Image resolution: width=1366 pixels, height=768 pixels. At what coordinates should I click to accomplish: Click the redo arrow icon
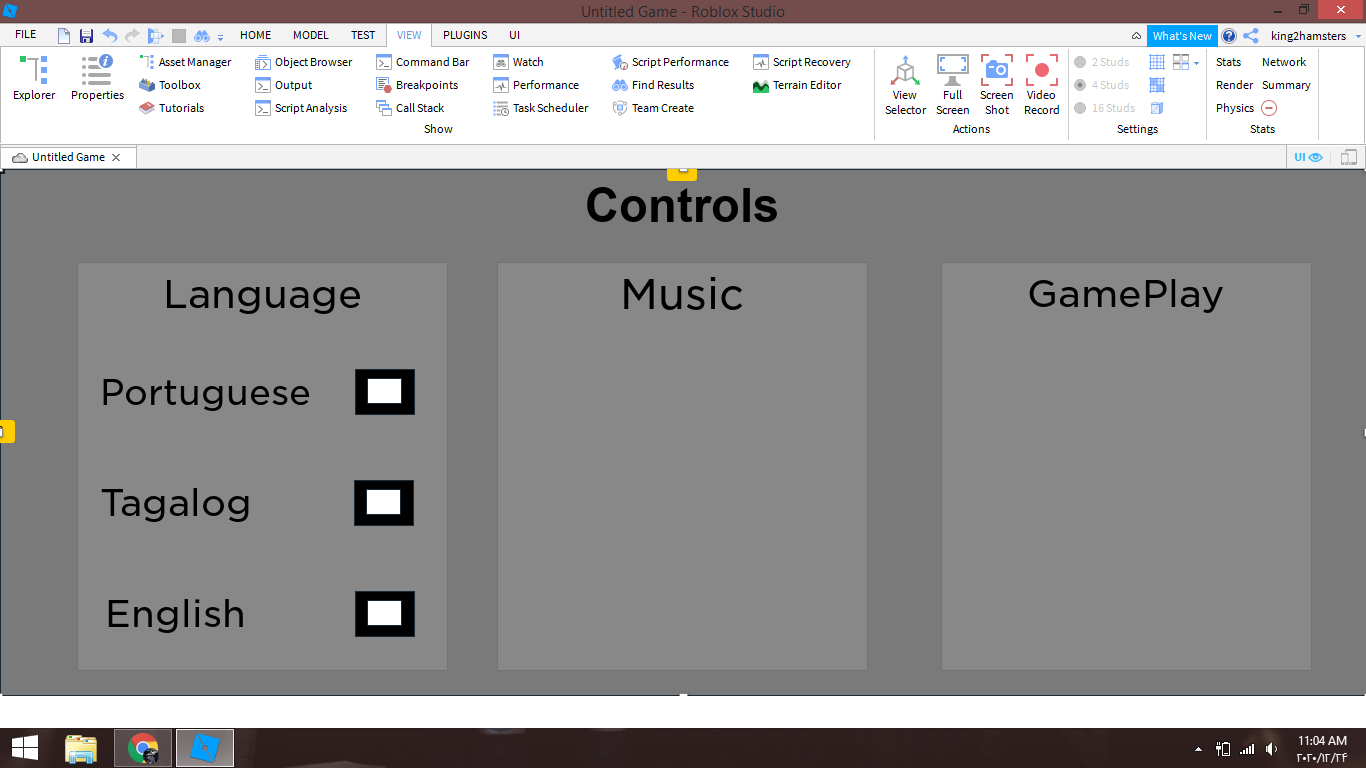tap(132, 36)
